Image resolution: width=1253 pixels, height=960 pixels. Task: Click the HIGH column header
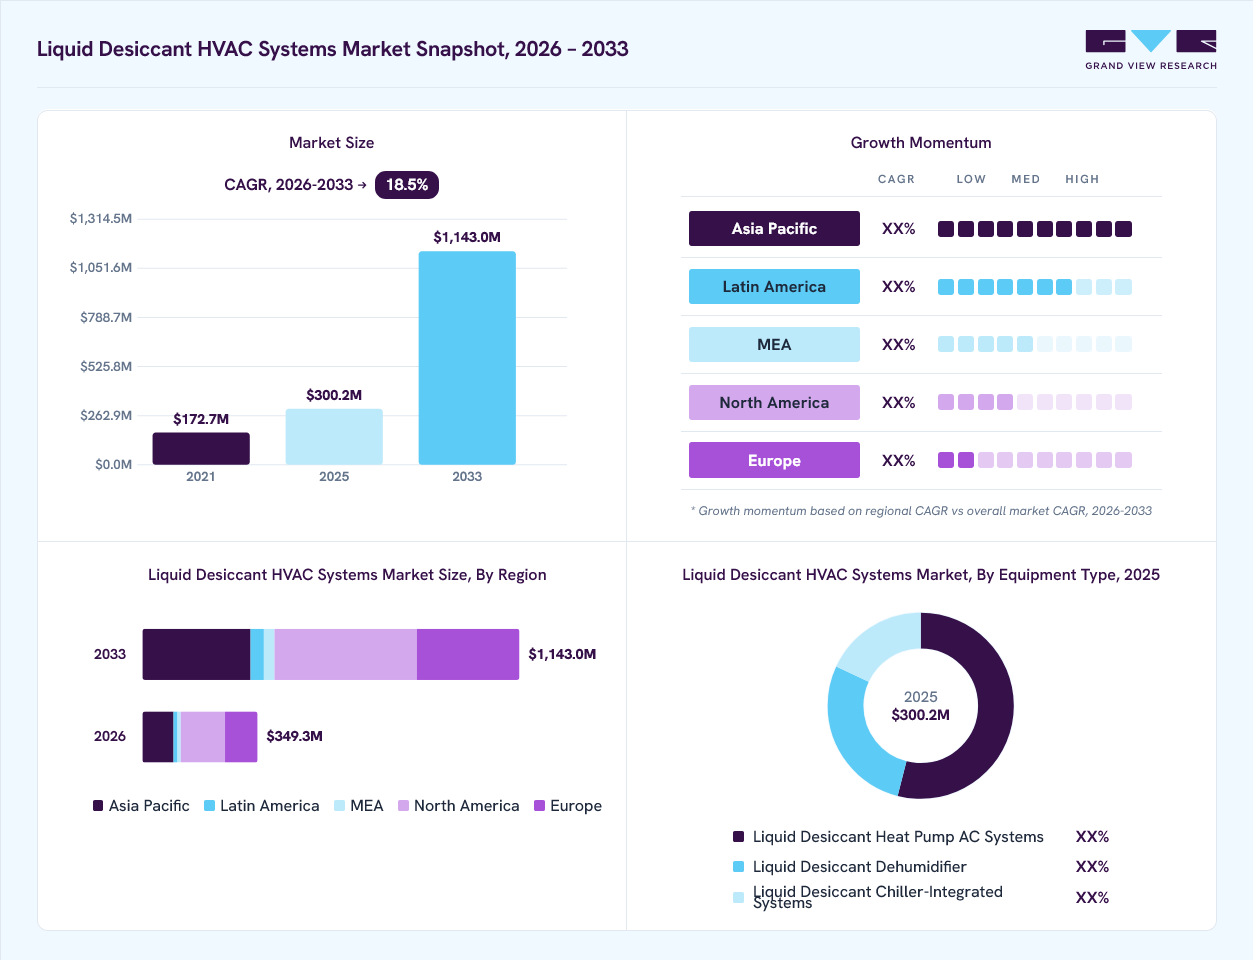tap(1082, 179)
